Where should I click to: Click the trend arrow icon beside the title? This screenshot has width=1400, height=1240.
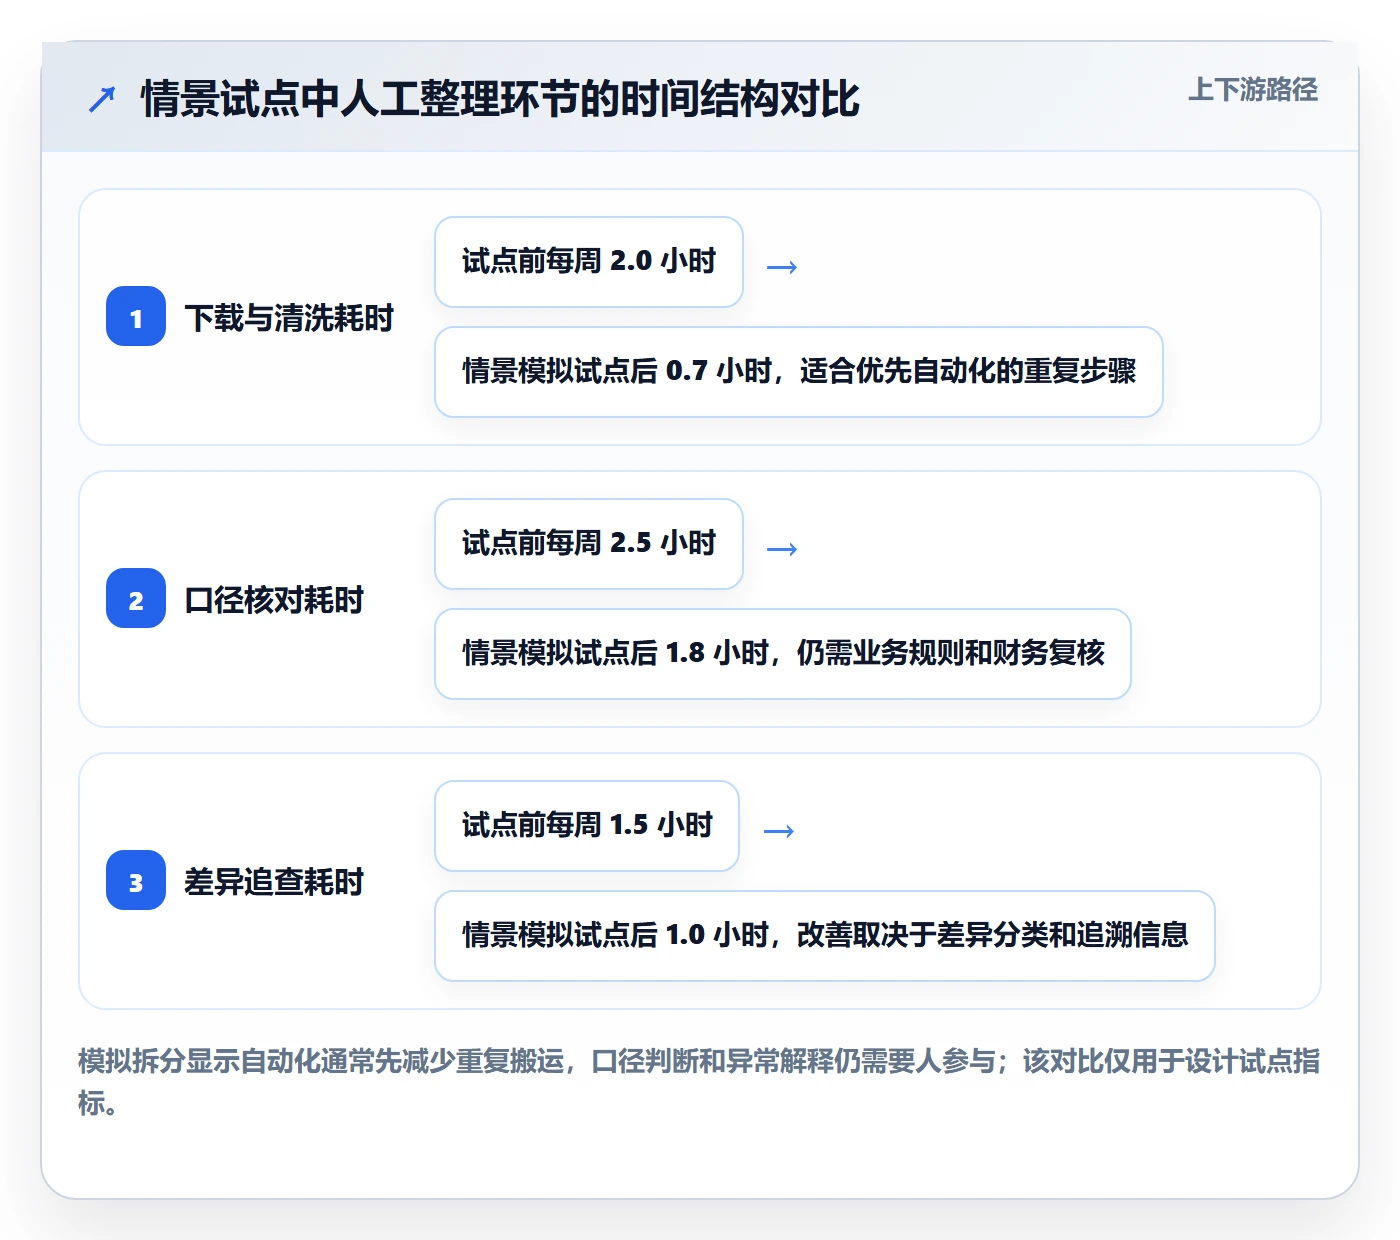click(x=102, y=99)
